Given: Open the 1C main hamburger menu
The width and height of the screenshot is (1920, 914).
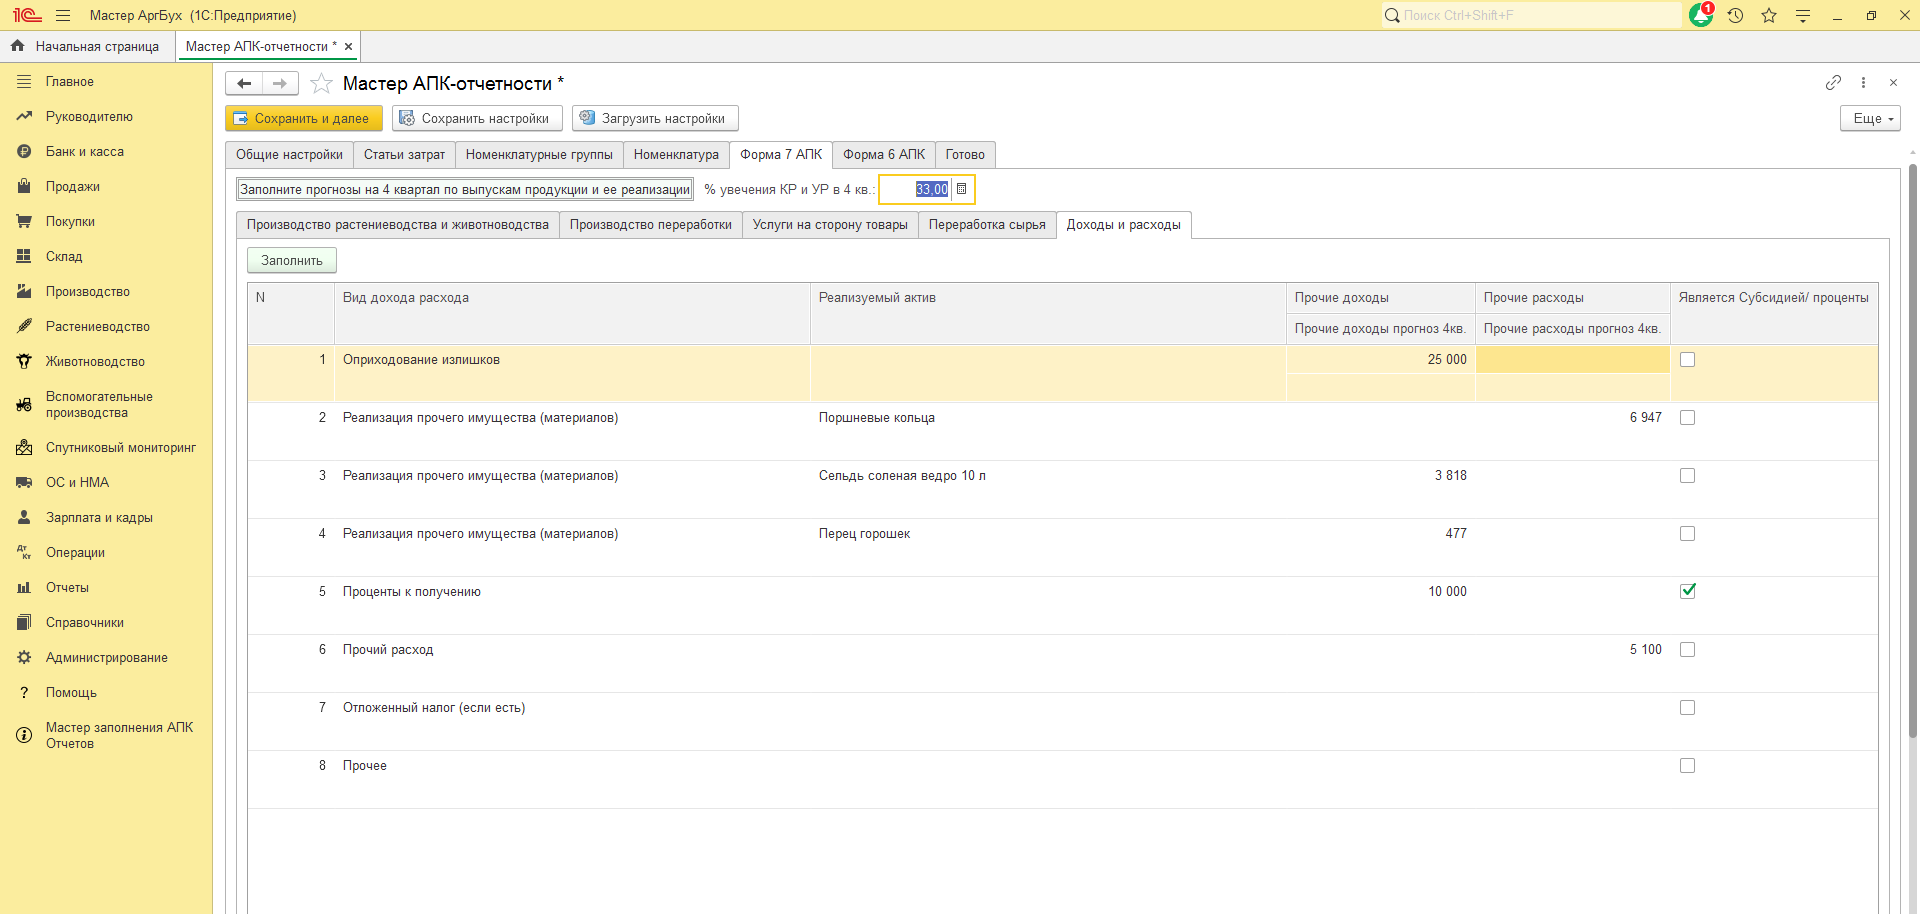Looking at the screenshot, I should pos(63,15).
